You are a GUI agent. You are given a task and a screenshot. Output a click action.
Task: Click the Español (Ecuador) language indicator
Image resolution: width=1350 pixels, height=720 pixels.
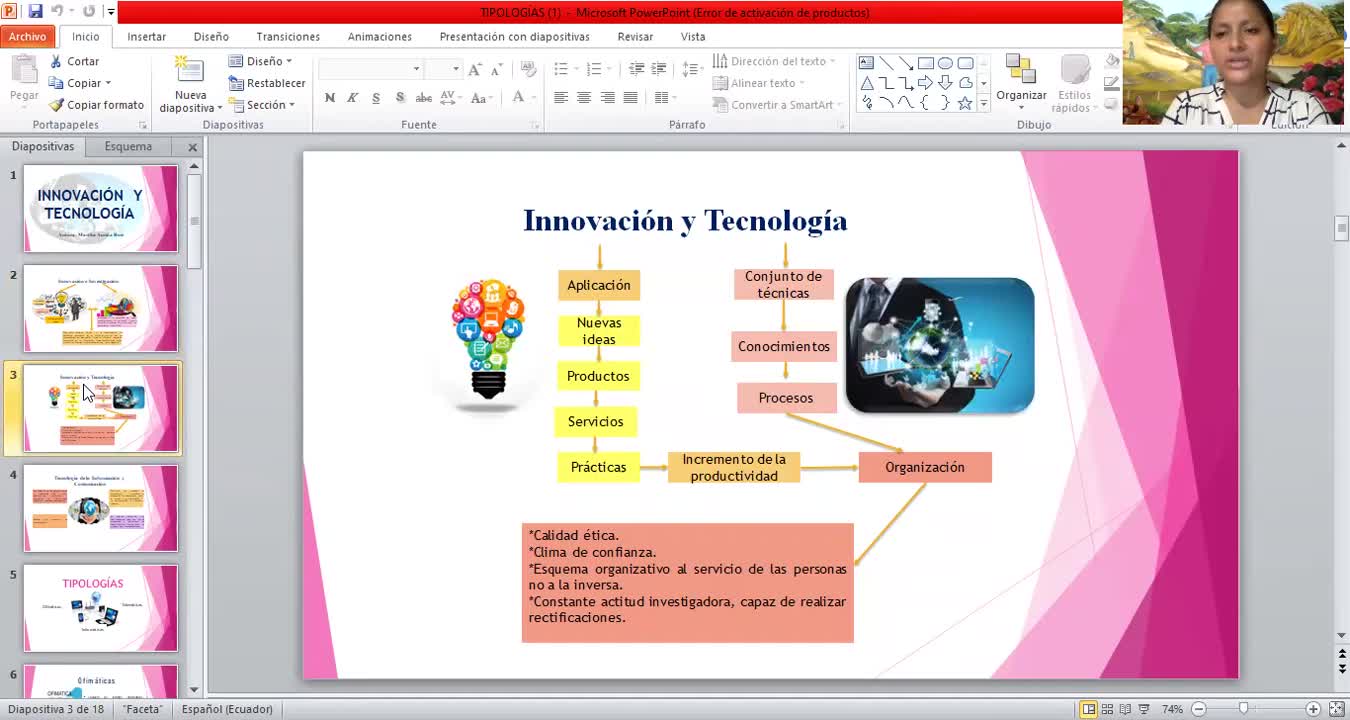click(x=227, y=709)
